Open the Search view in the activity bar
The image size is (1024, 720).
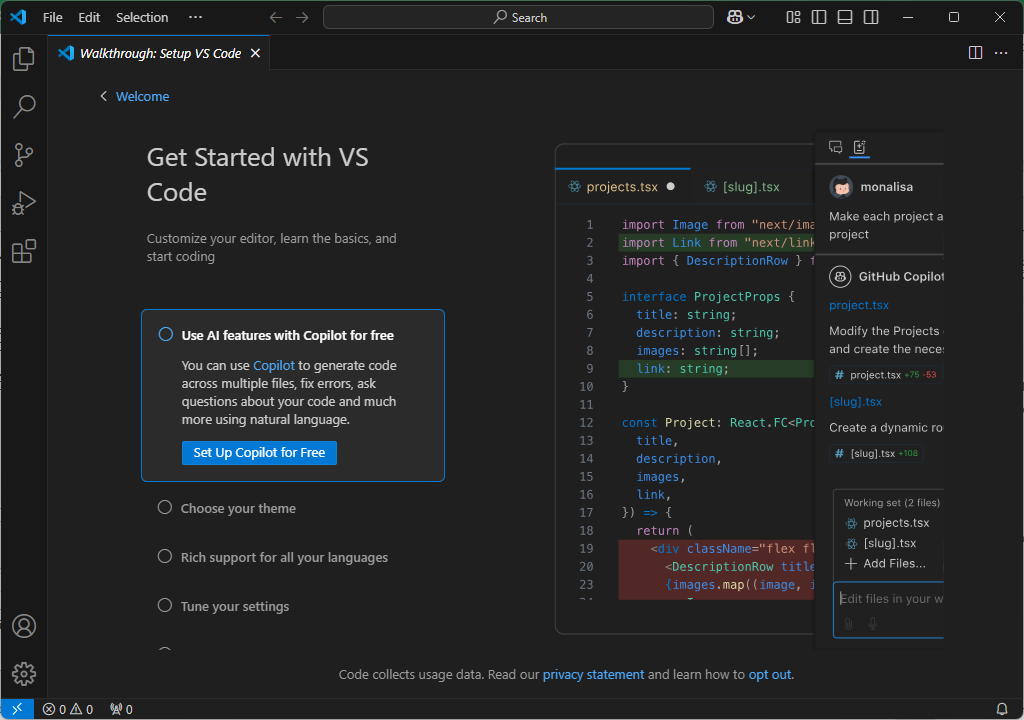point(24,106)
